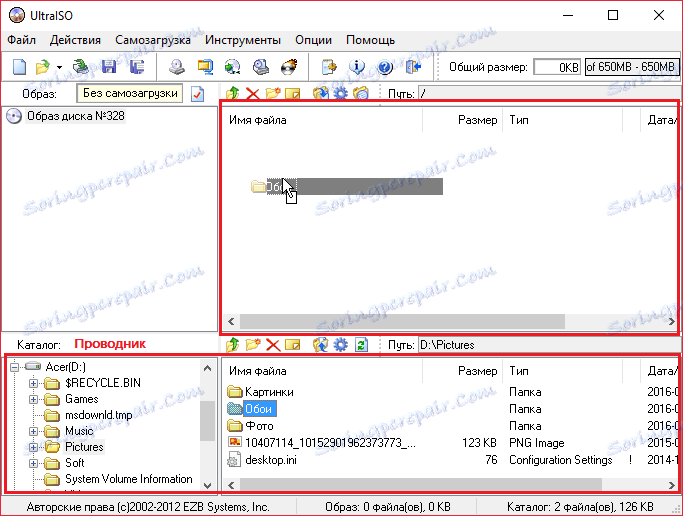Open the Файл menu

pyautogui.click(x=21, y=40)
